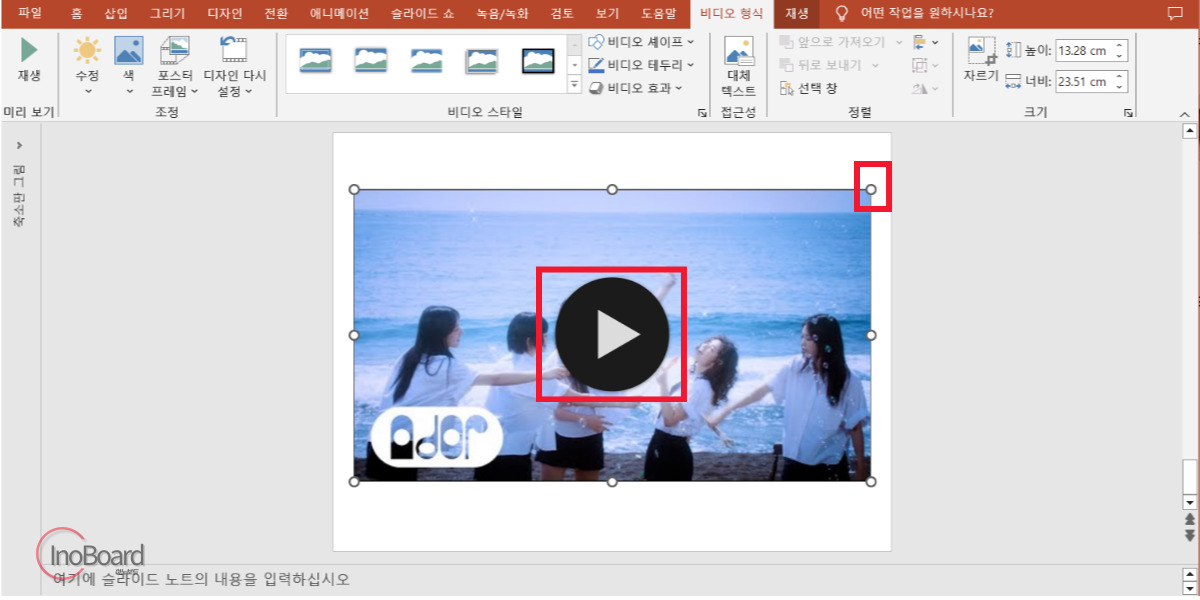Switch to the 슬라이드 쇼 tab
The height and width of the screenshot is (600, 1200).
click(420, 14)
